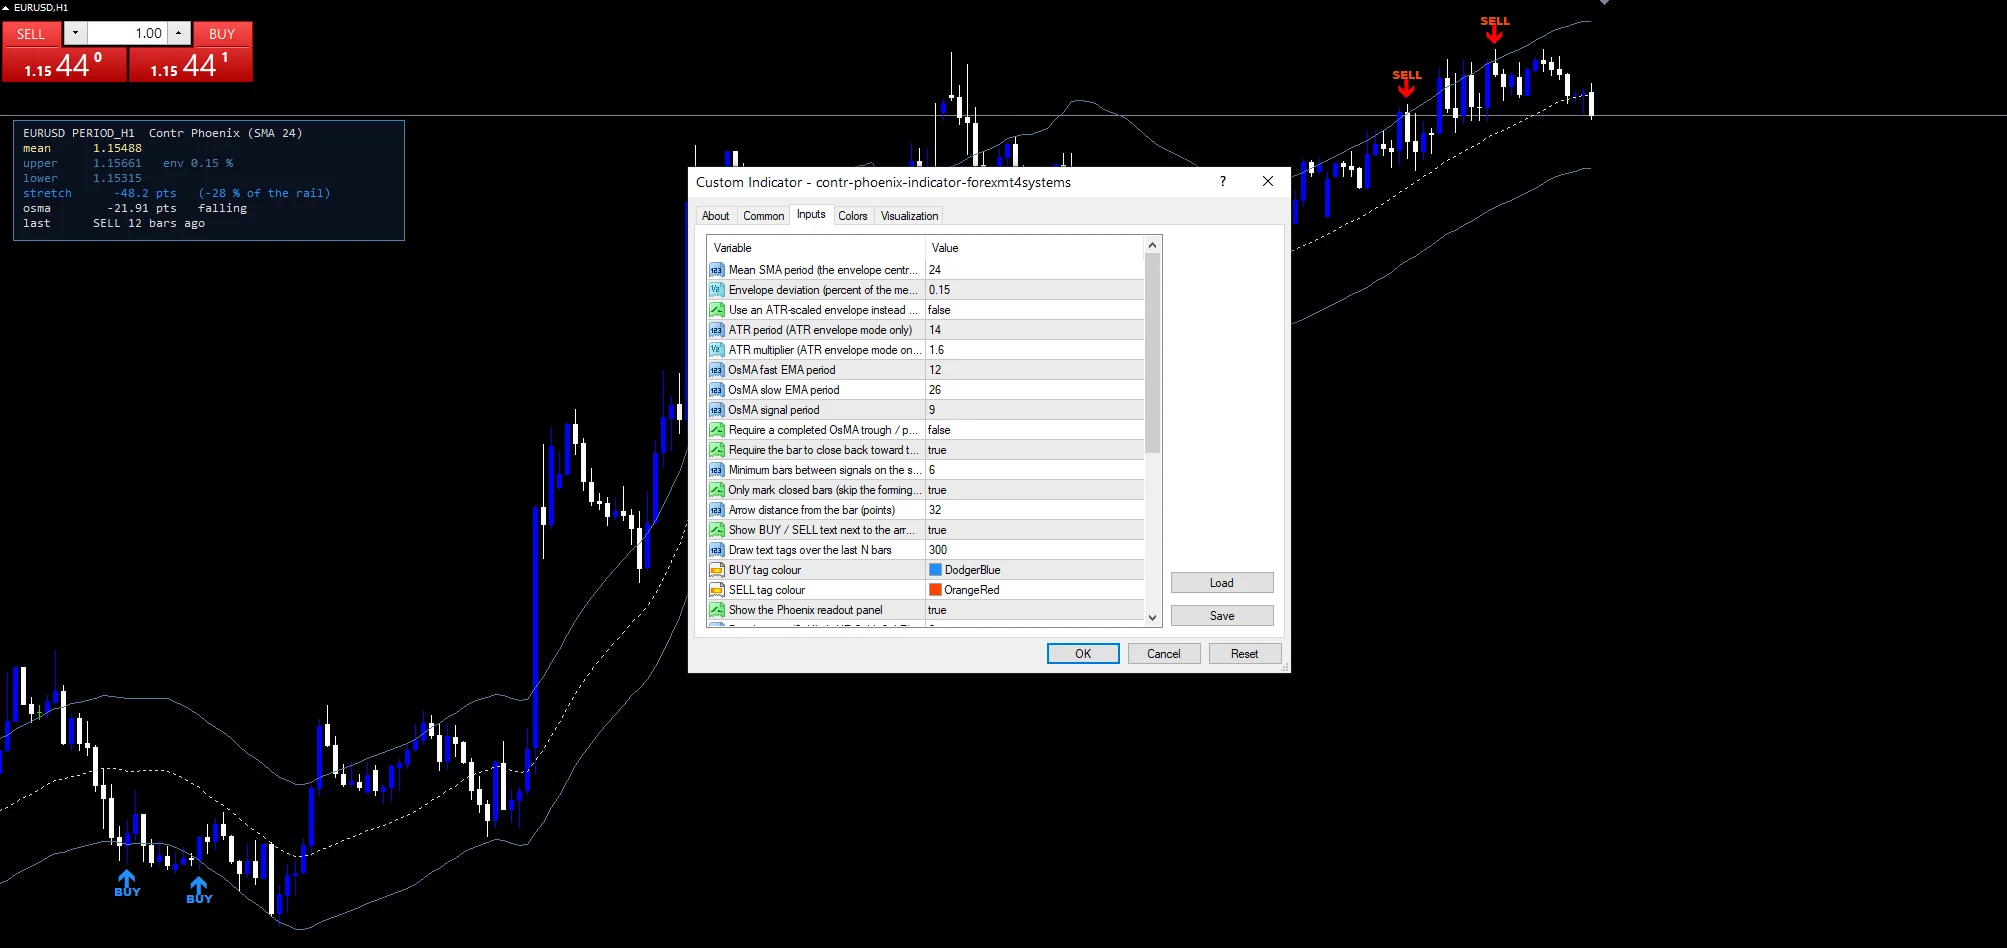Open the About tab
The height and width of the screenshot is (948, 2007).
(715, 216)
